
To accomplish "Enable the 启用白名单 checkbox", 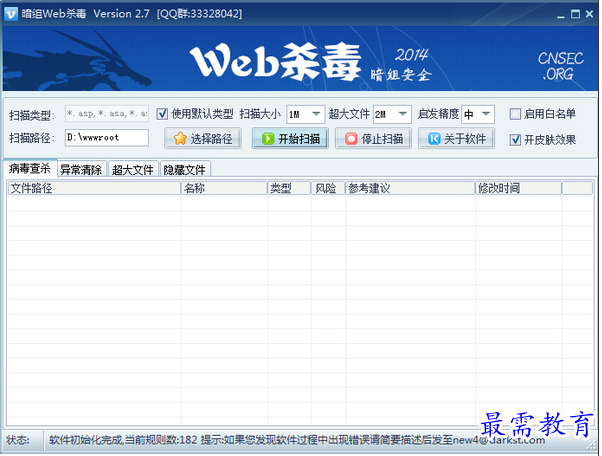I will click(515, 114).
